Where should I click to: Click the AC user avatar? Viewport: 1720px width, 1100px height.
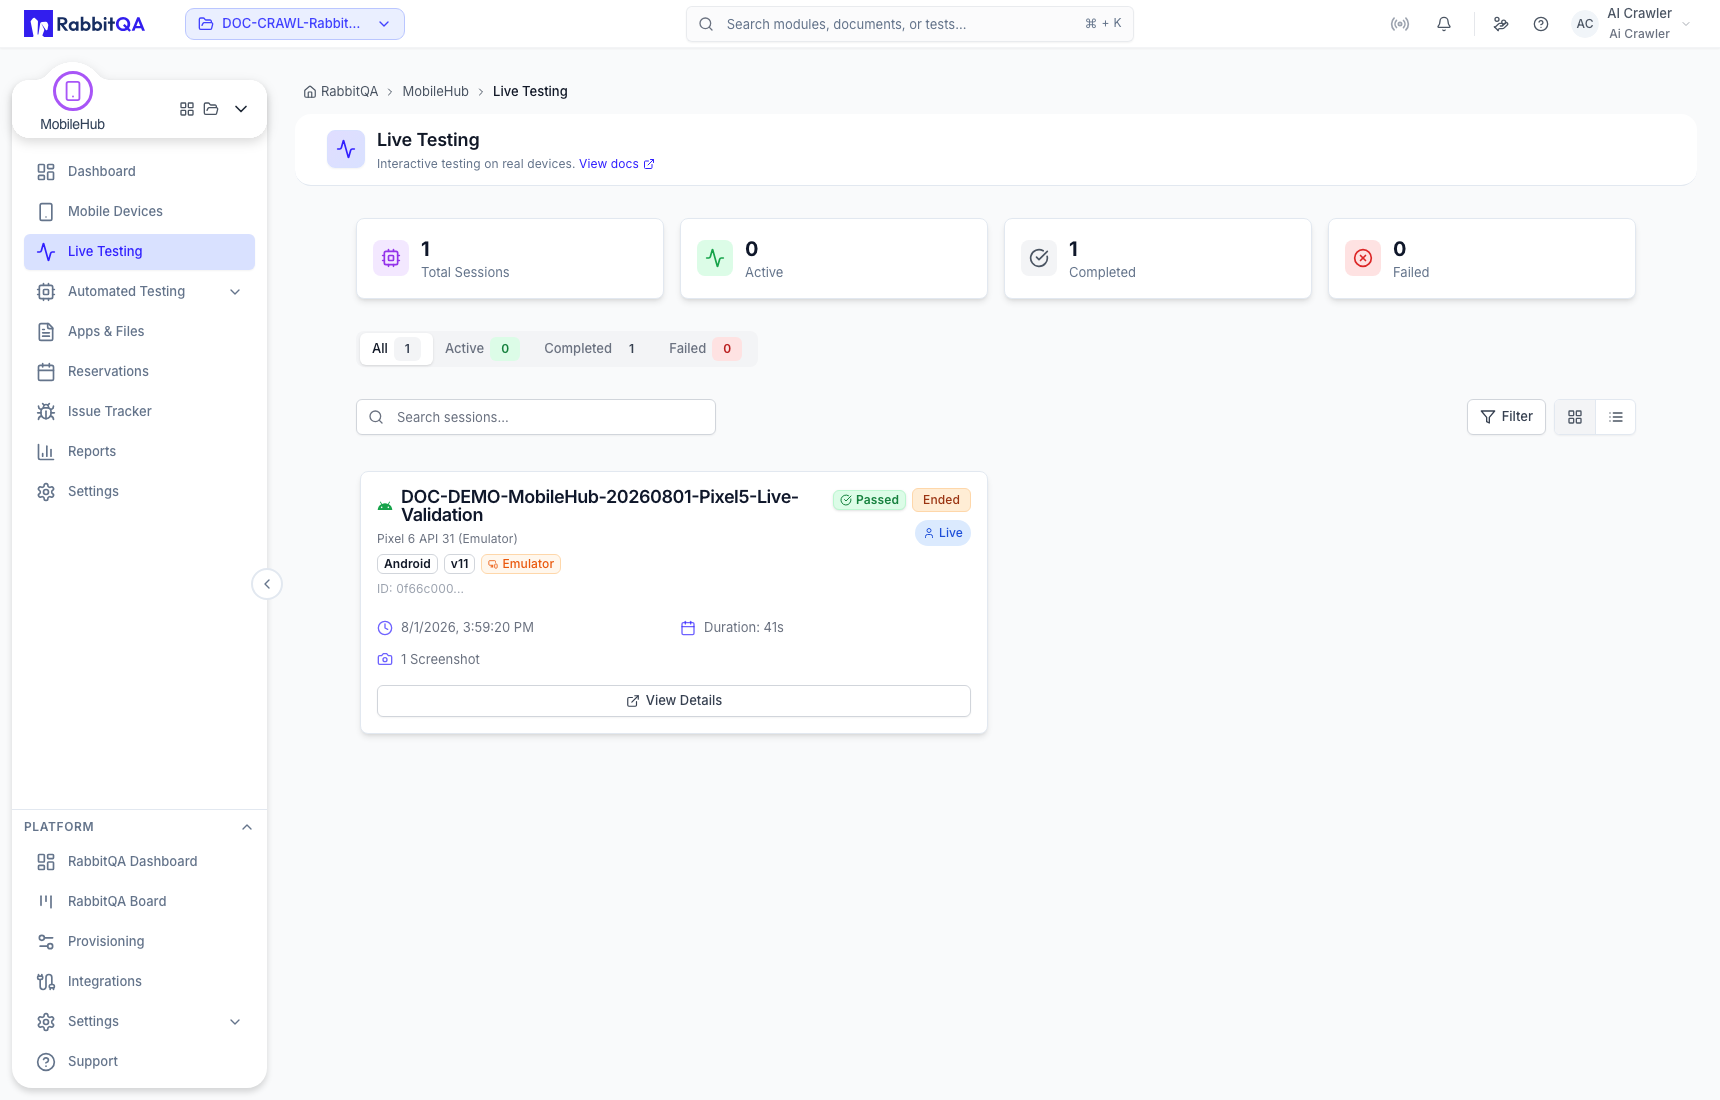[1585, 24]
